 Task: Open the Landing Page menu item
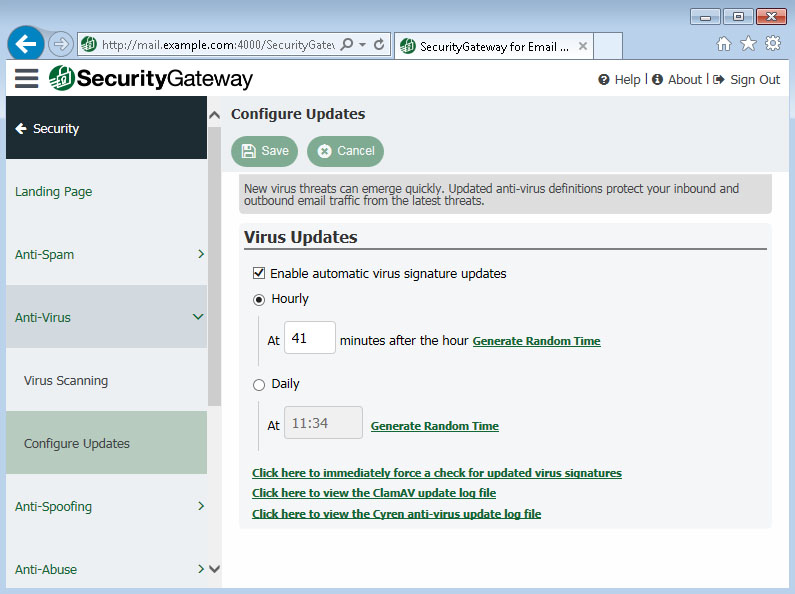point(106,192)
